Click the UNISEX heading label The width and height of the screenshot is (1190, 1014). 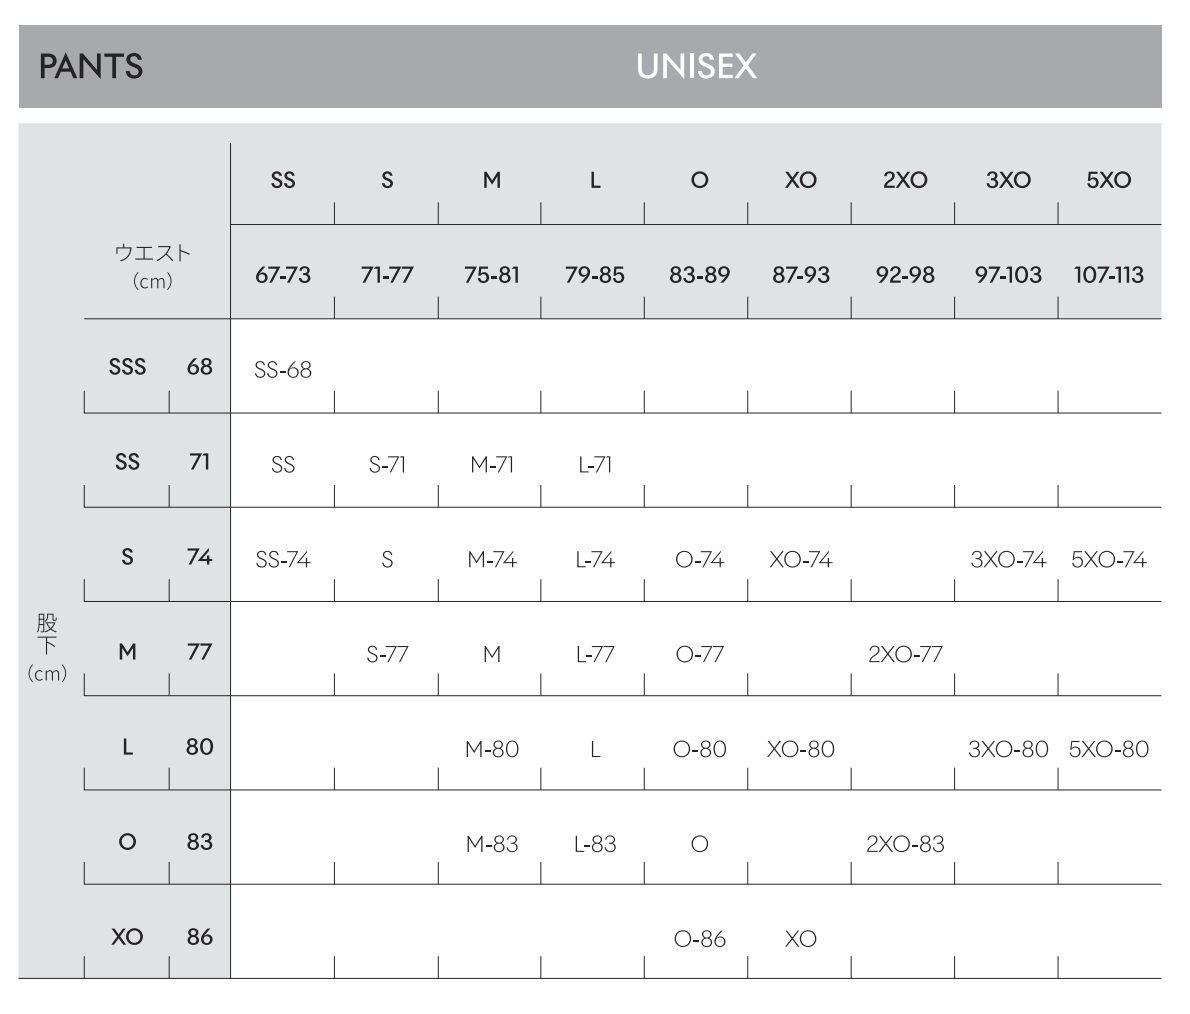[696, 67]
